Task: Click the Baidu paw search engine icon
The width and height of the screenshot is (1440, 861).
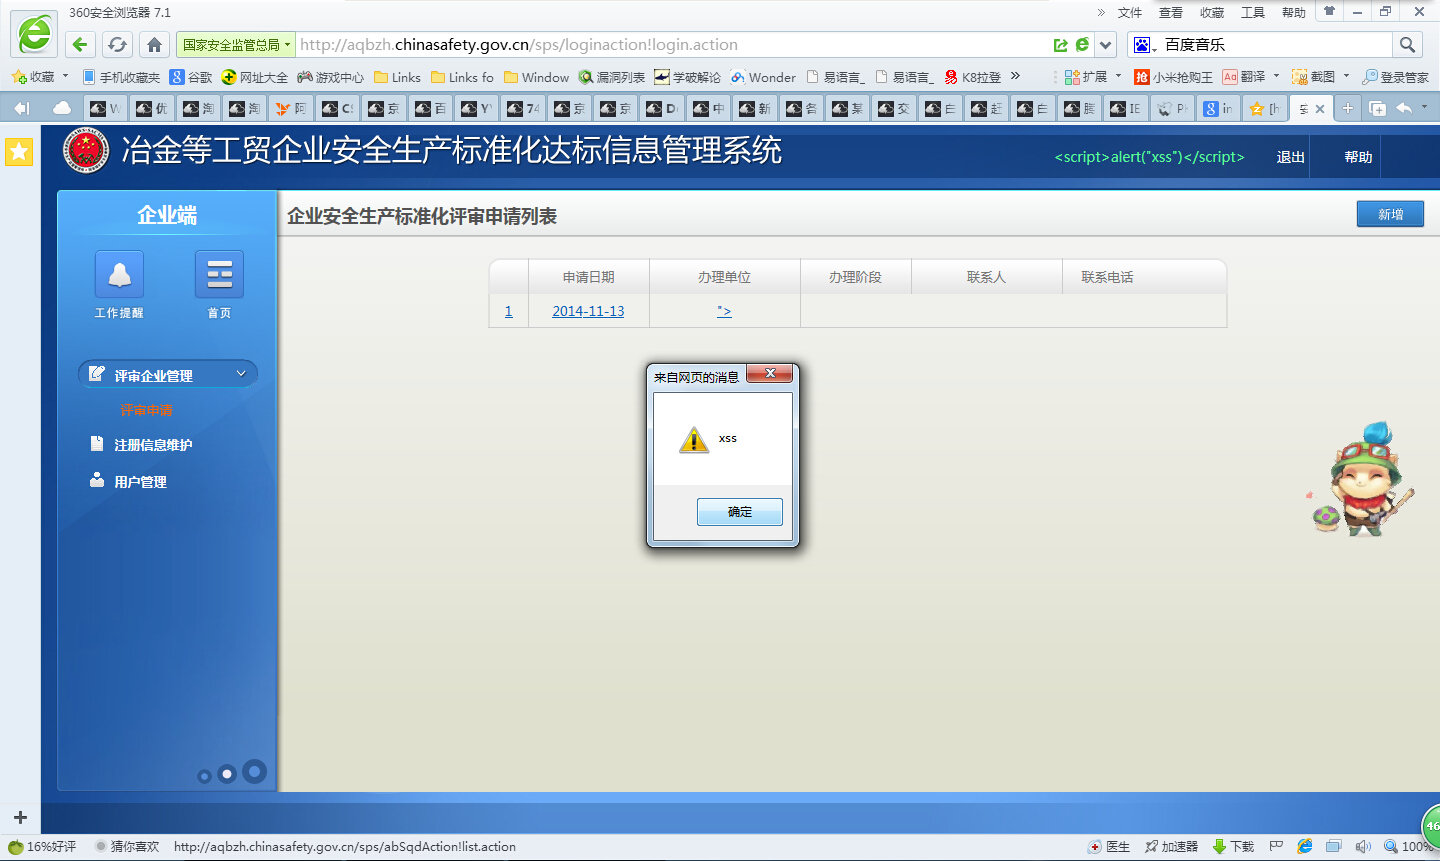Action: pos(1142,44)
